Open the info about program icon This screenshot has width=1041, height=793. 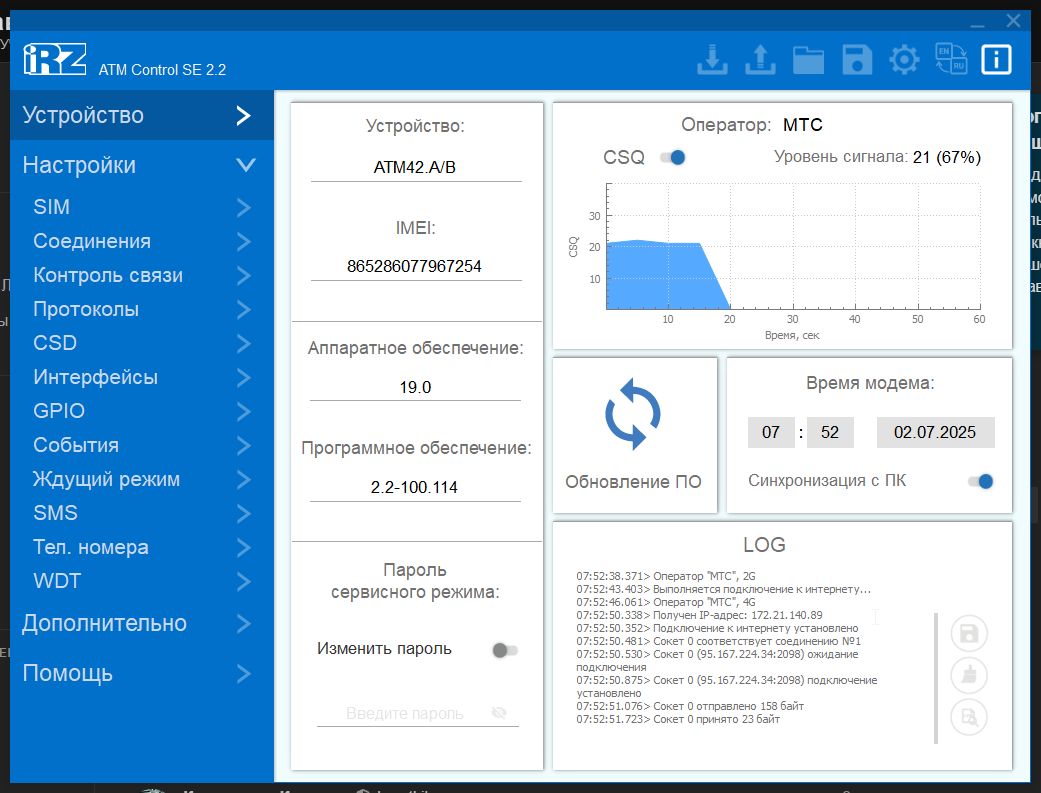coord(996,60)
